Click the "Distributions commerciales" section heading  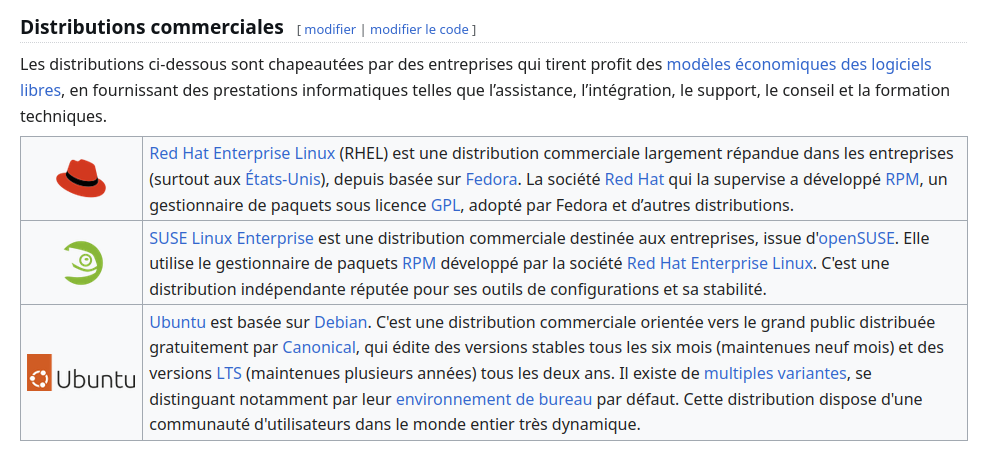(x=152, y=27)
